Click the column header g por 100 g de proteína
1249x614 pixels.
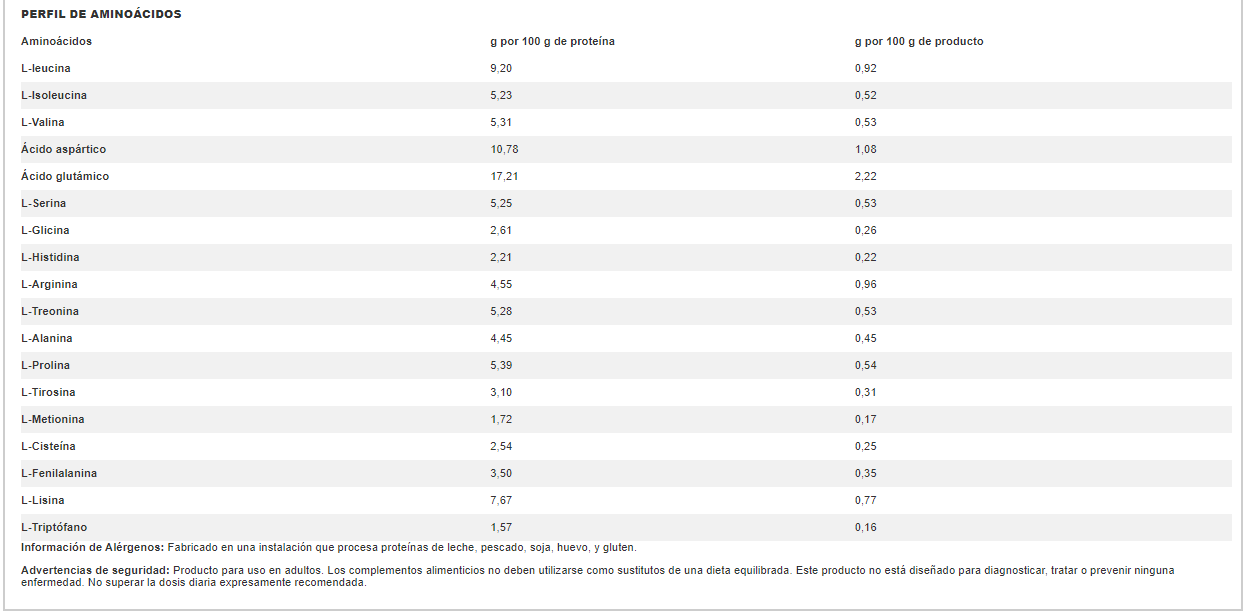click(x=552, y=41)
